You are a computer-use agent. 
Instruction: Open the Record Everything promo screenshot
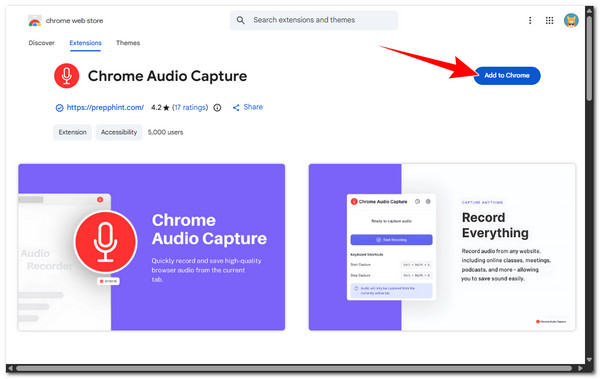coord(442,247)
